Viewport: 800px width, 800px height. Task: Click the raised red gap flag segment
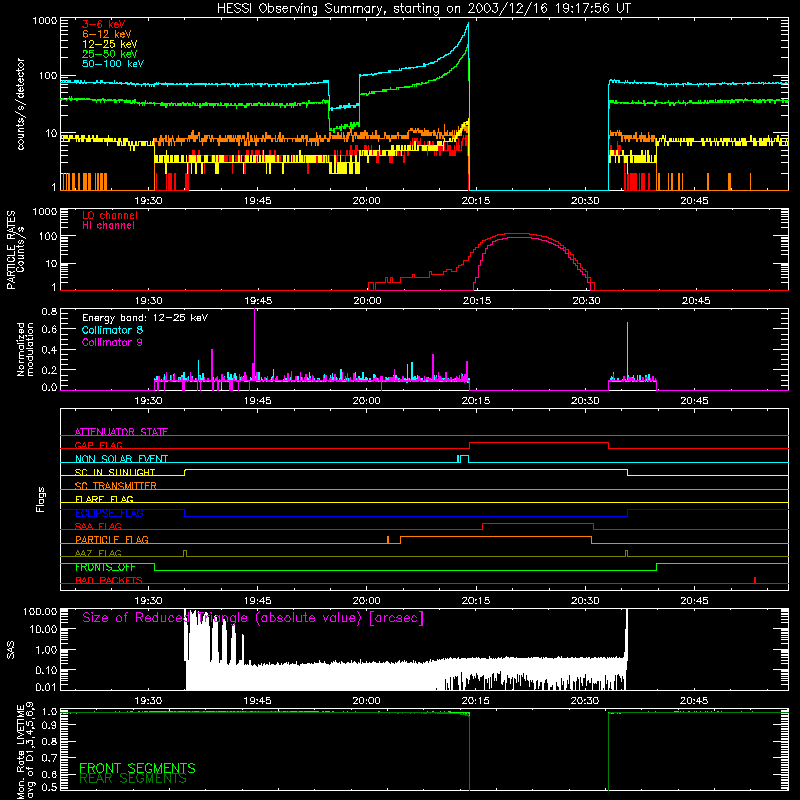(539, 443)
